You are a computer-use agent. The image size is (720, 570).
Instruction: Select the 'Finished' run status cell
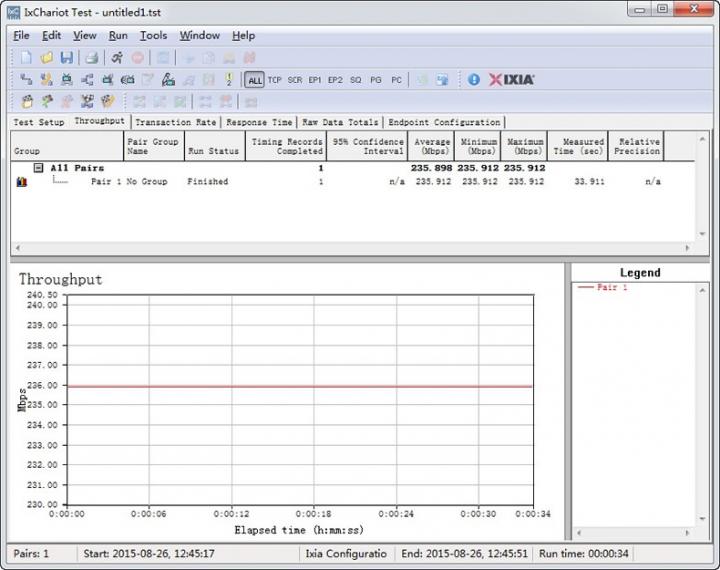(x=208, y=181)
